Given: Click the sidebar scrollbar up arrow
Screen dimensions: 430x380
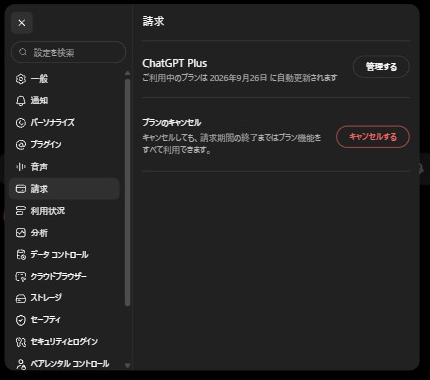Looking at the screenshot, I should 127,73.
